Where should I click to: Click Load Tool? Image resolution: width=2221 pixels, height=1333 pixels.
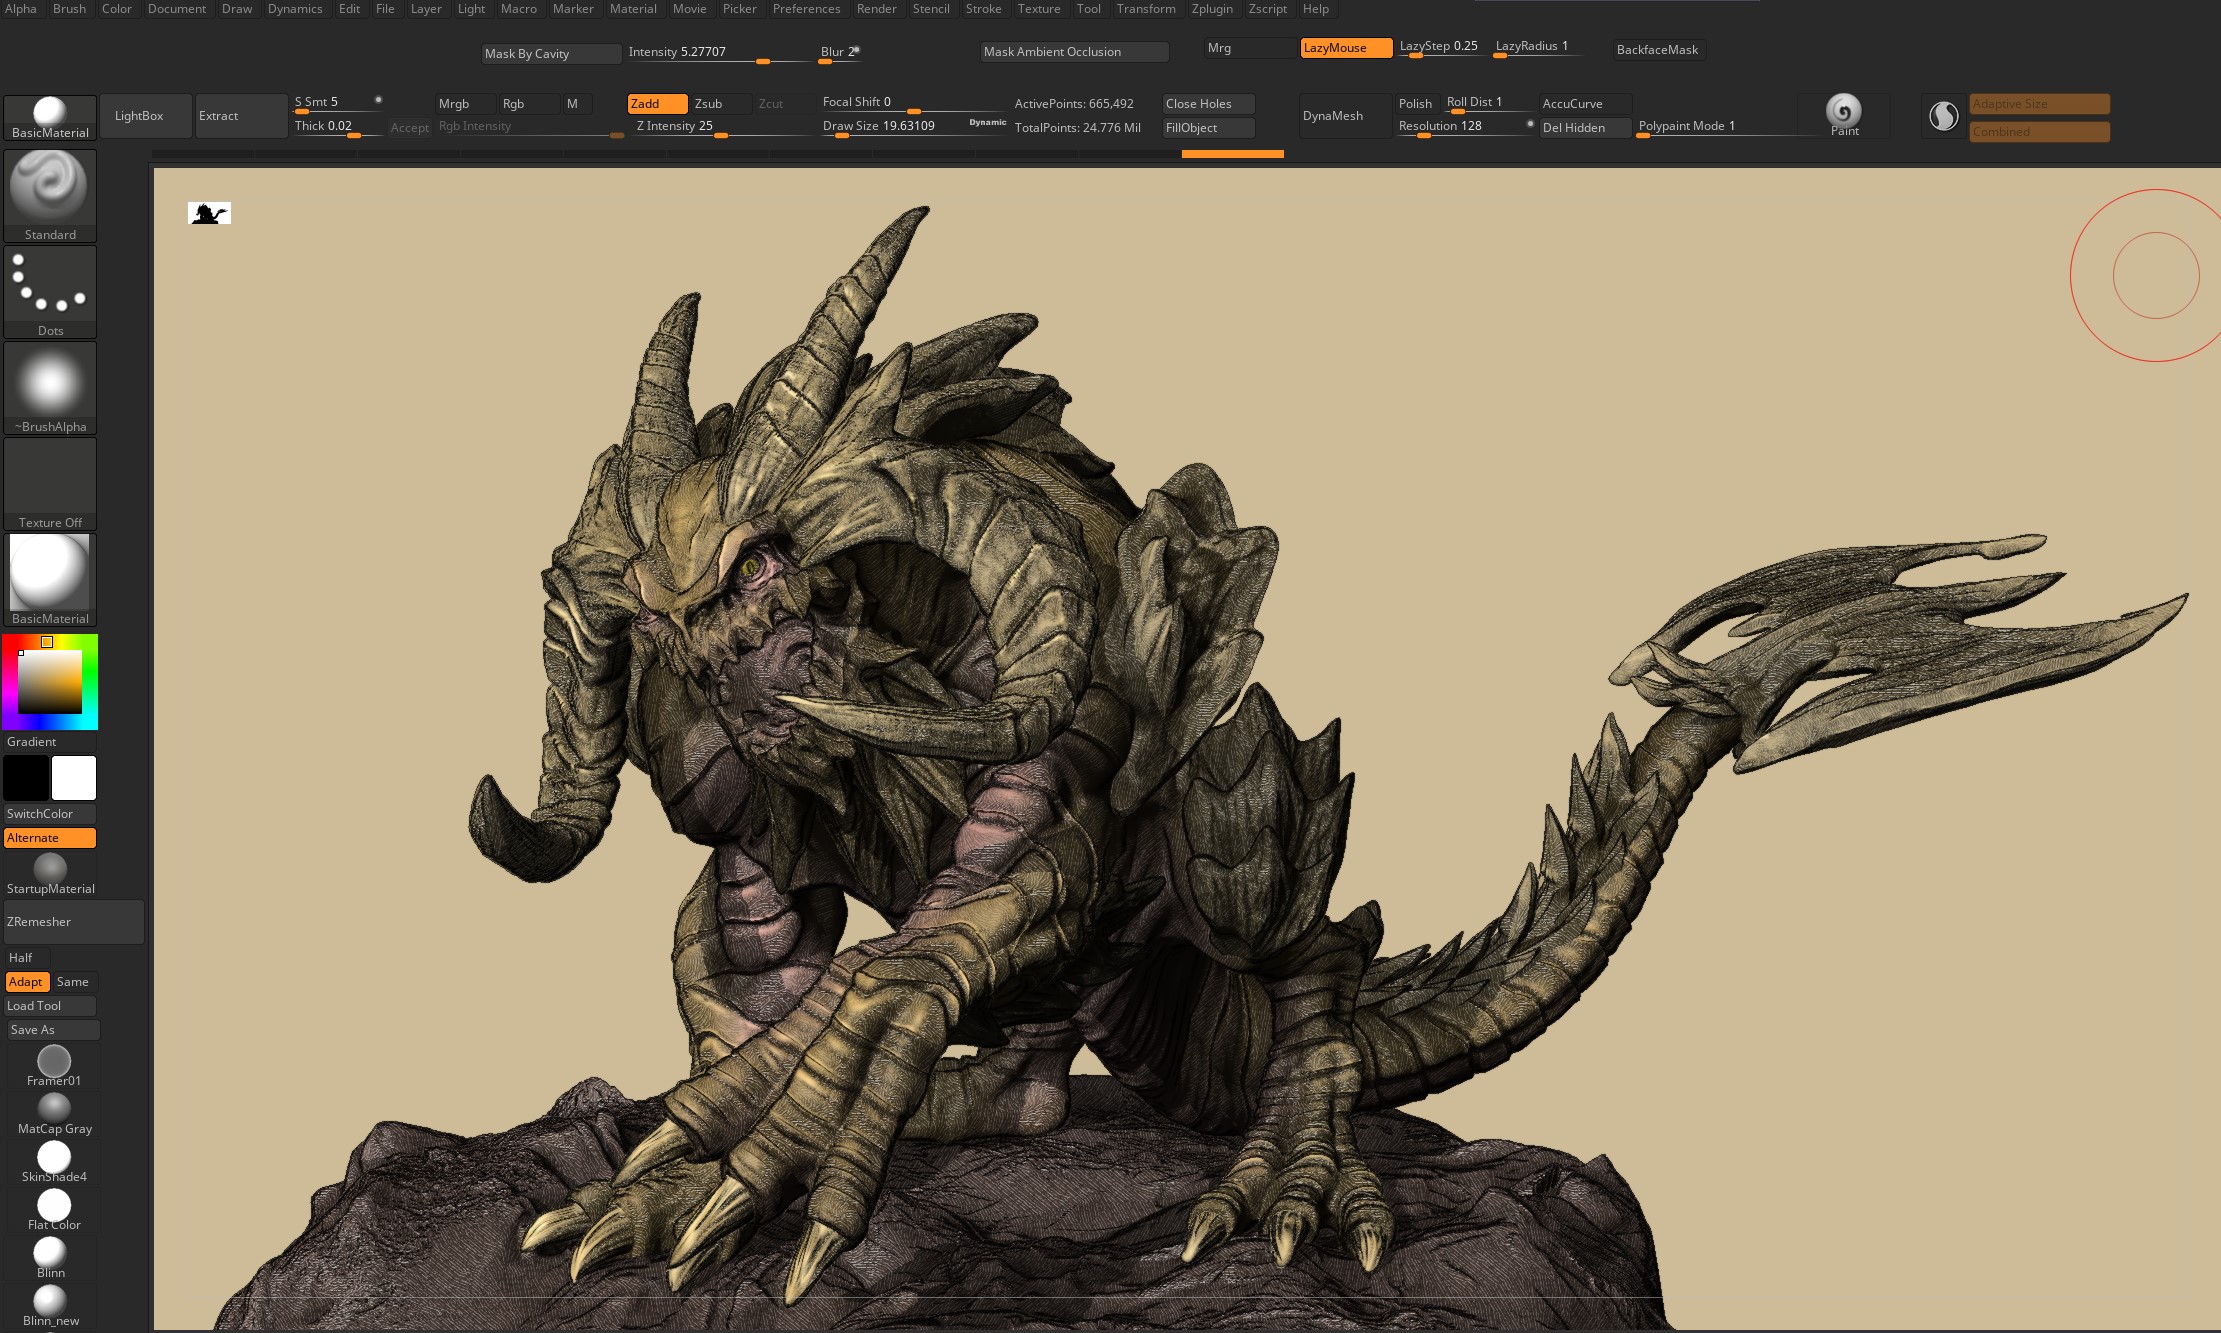[x=50, y=1006]
